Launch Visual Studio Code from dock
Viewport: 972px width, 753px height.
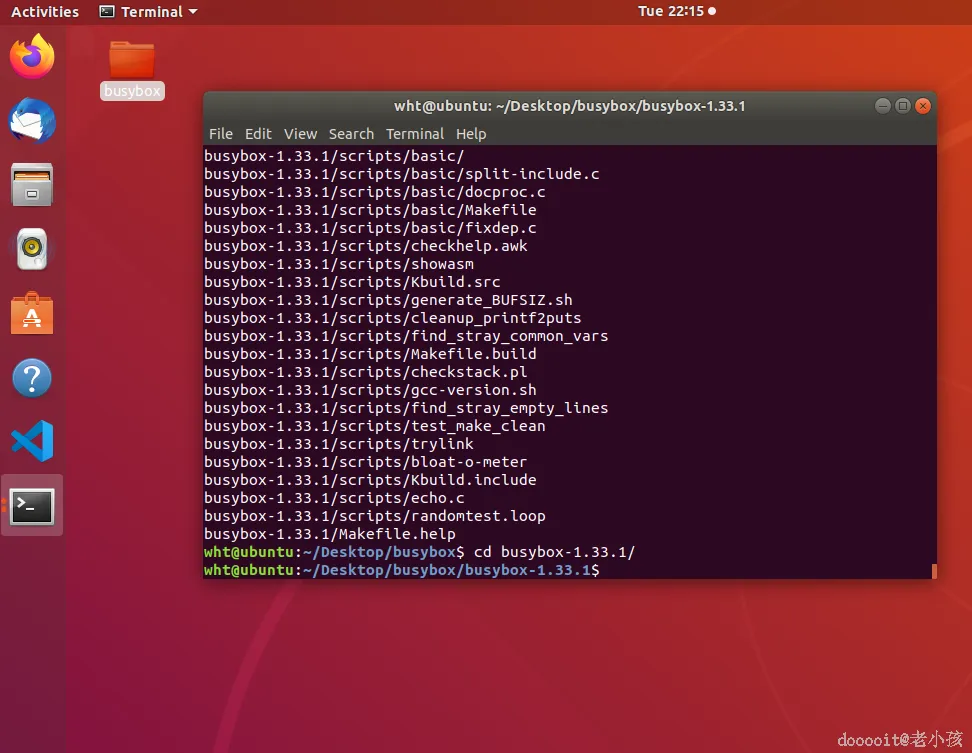tap(32, 441)
